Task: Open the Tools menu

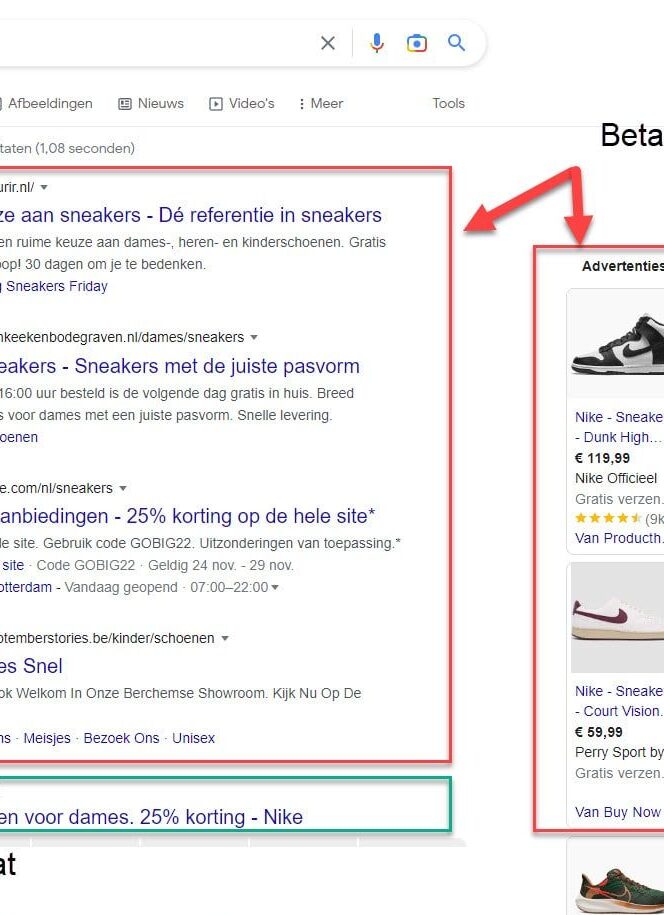Action: [448, 103]
